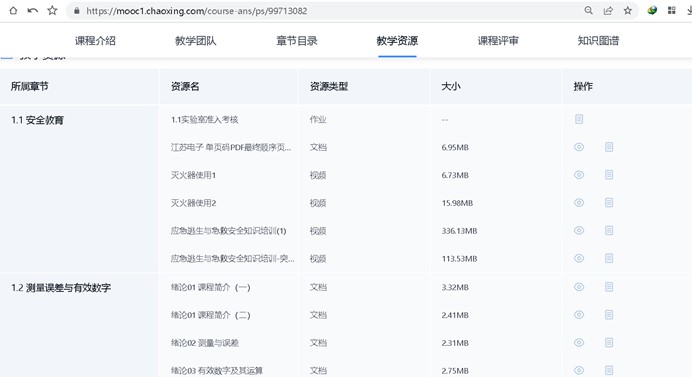692x377 pixels.
Task: Preview 应急逃生与急救安全知识培训(1) with eye icon
Action: point(579,230)
